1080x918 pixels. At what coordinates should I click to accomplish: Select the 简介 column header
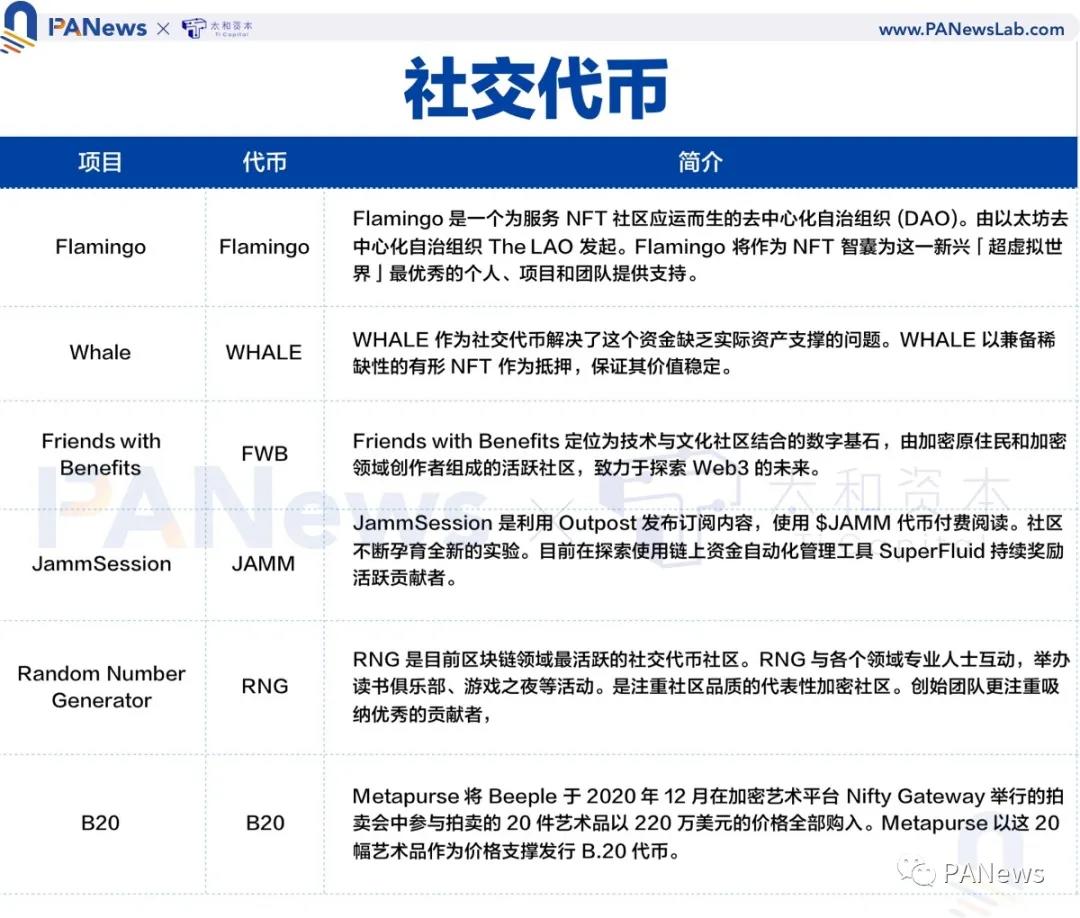(700, 162)
